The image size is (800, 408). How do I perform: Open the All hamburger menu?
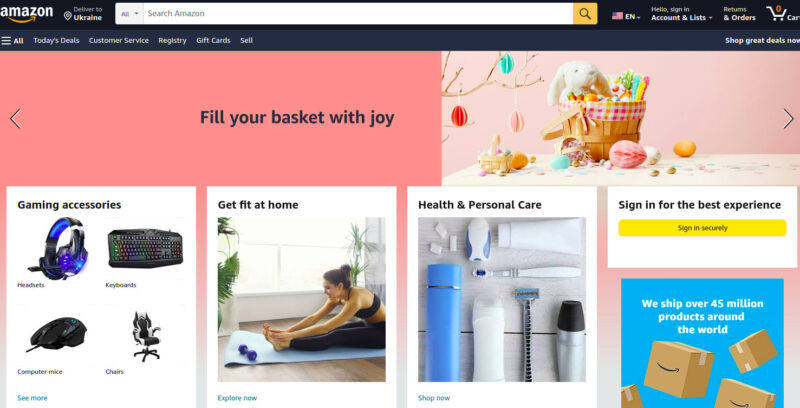[x=12, y=40]
